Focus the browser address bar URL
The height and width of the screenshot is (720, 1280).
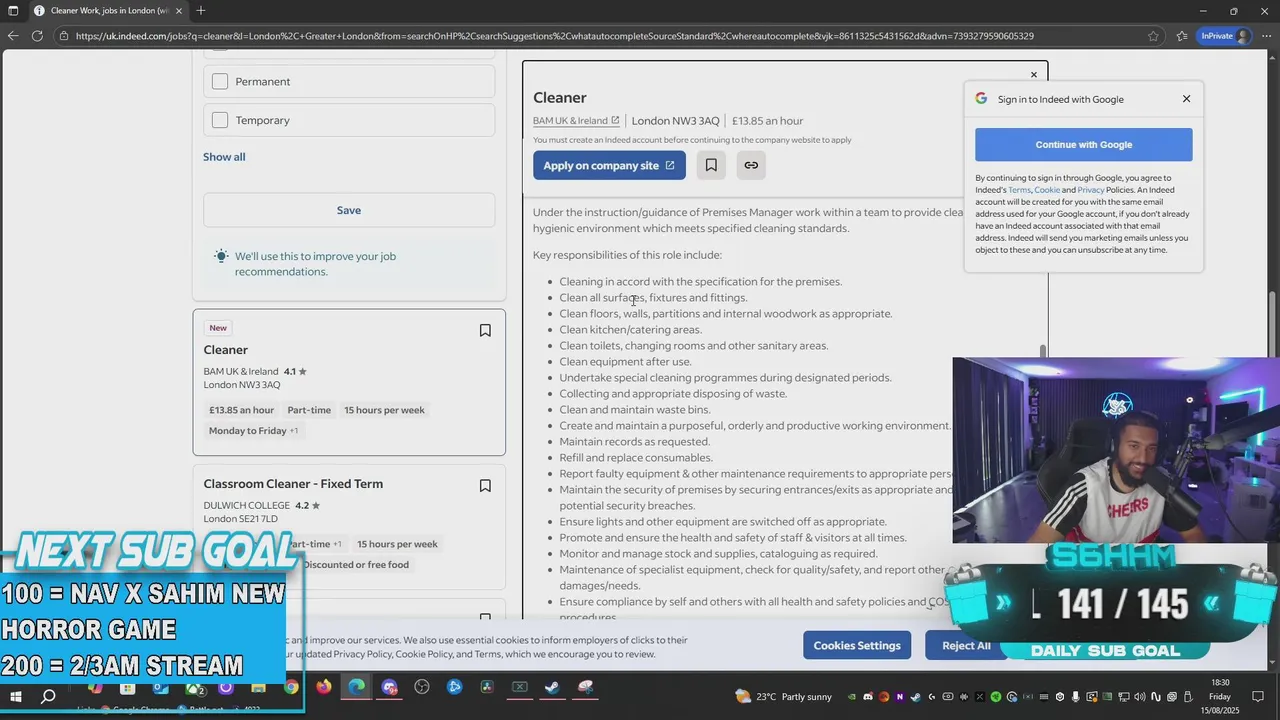coord(555,36)
